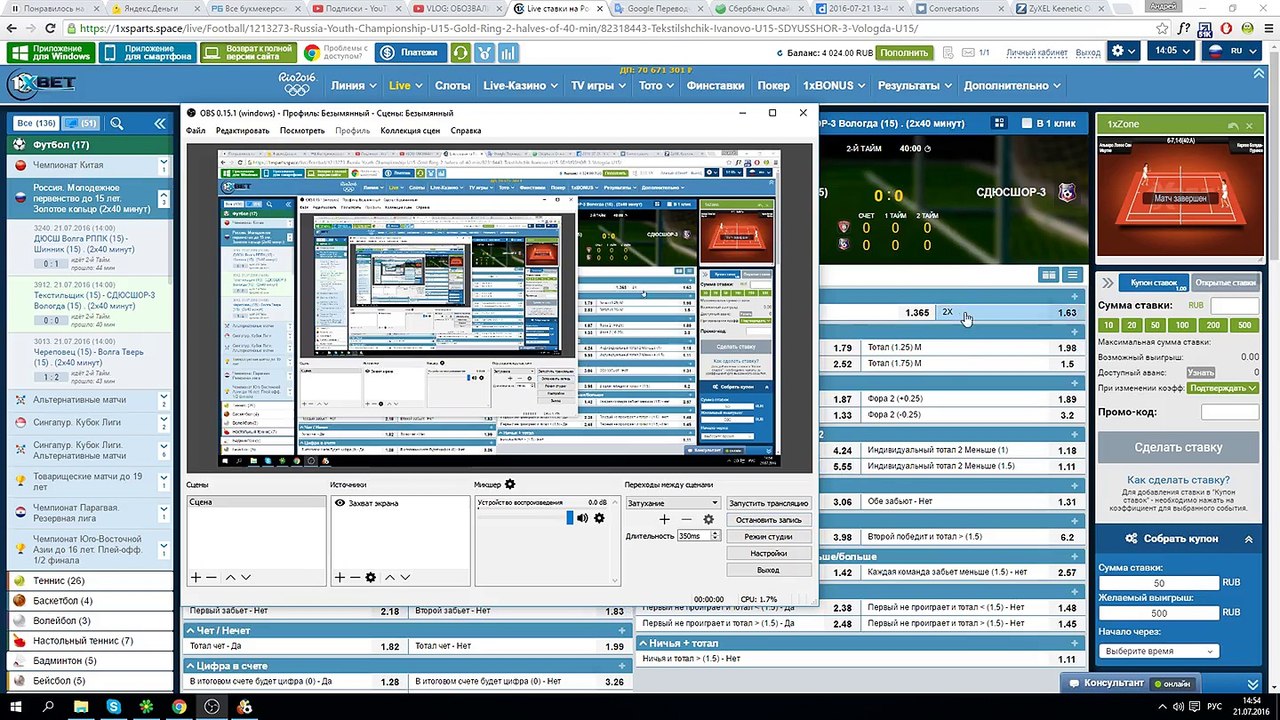Image resolution: width=1280 pixels, height=720 pixels.
Task: Open audio device gear in mixer row
Action: point(599,518)
